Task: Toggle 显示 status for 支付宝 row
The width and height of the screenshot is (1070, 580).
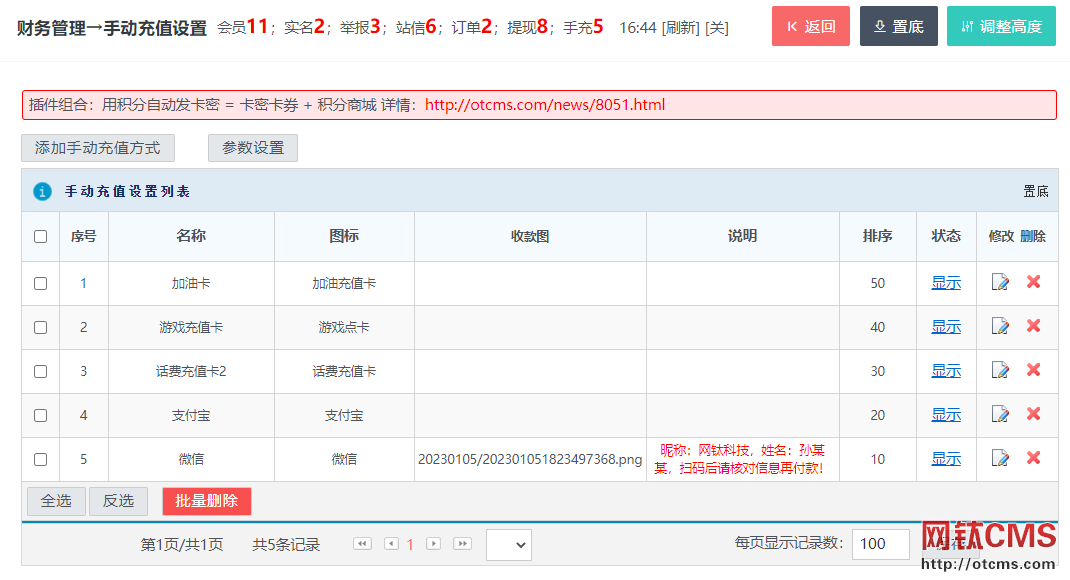Action: coord(946,415)
